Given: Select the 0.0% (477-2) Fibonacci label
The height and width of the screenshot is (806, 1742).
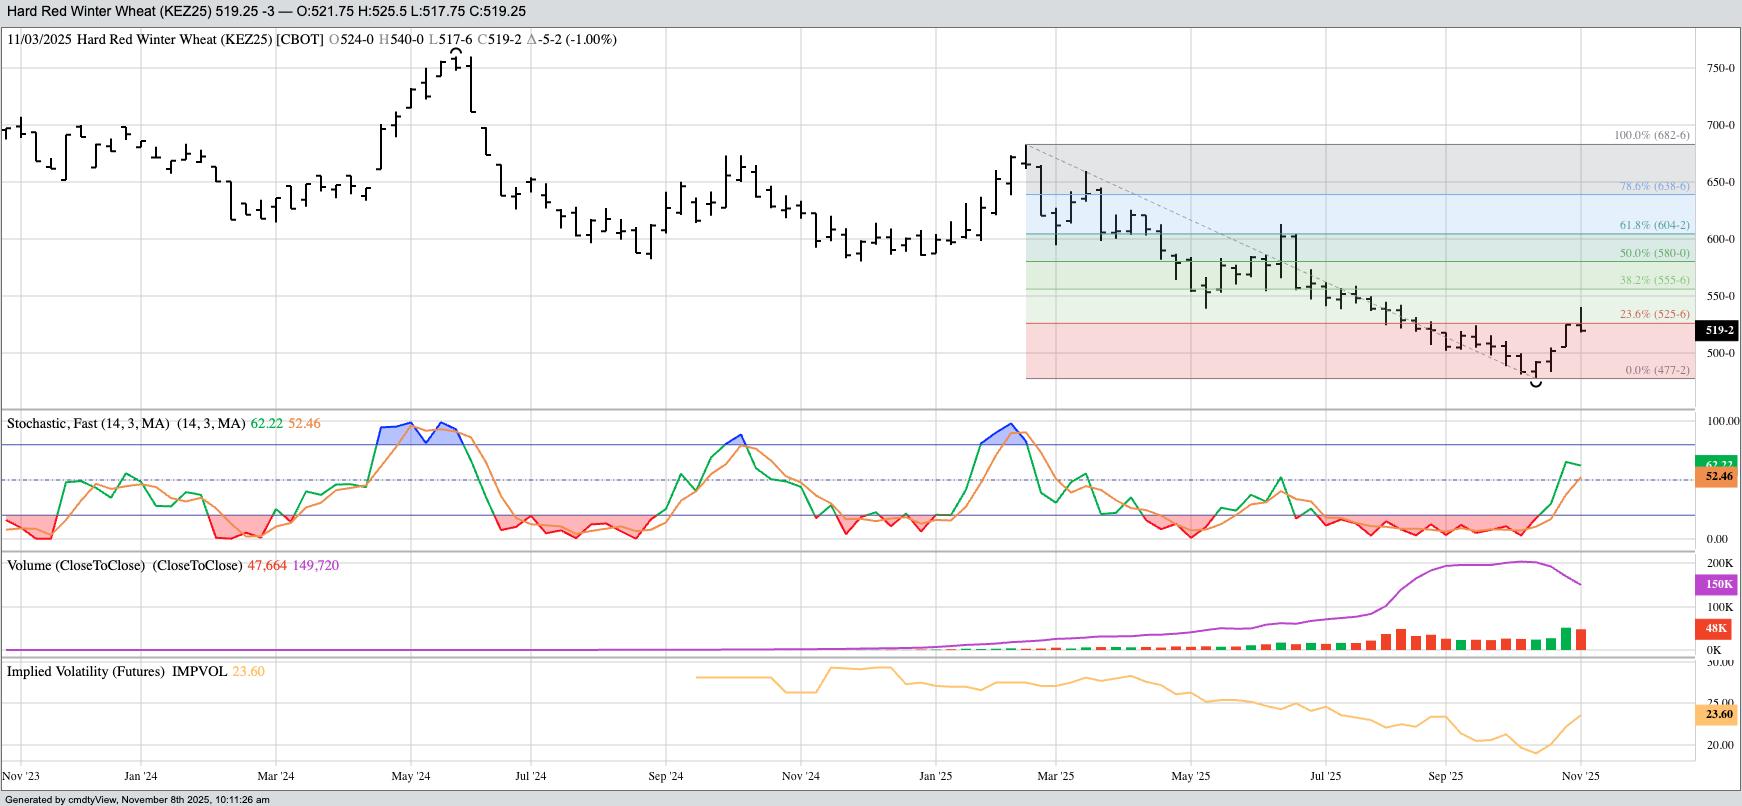Looking at the screenshot, I should [1657, 370].
